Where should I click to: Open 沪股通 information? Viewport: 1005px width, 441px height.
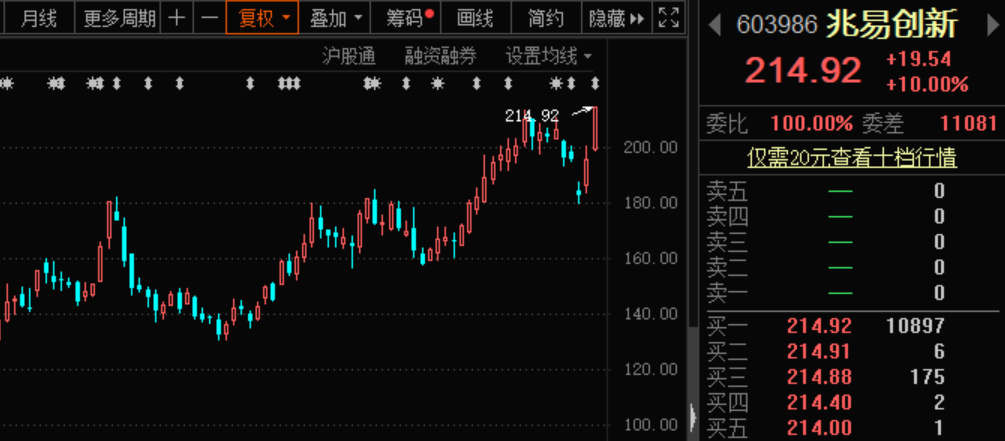(x=349, y=56)
